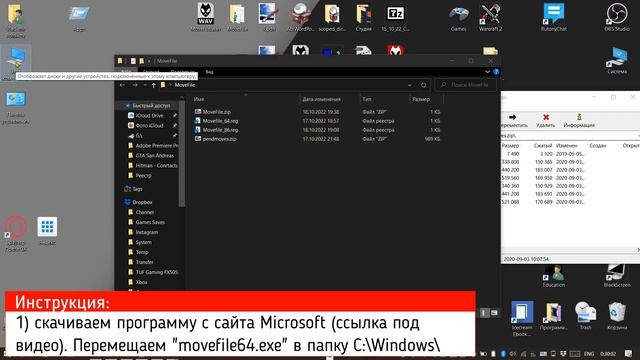Viewport: 640px width, 360px height.
Task: Open Temp folder in sidebar
Action: pos(138,252)
